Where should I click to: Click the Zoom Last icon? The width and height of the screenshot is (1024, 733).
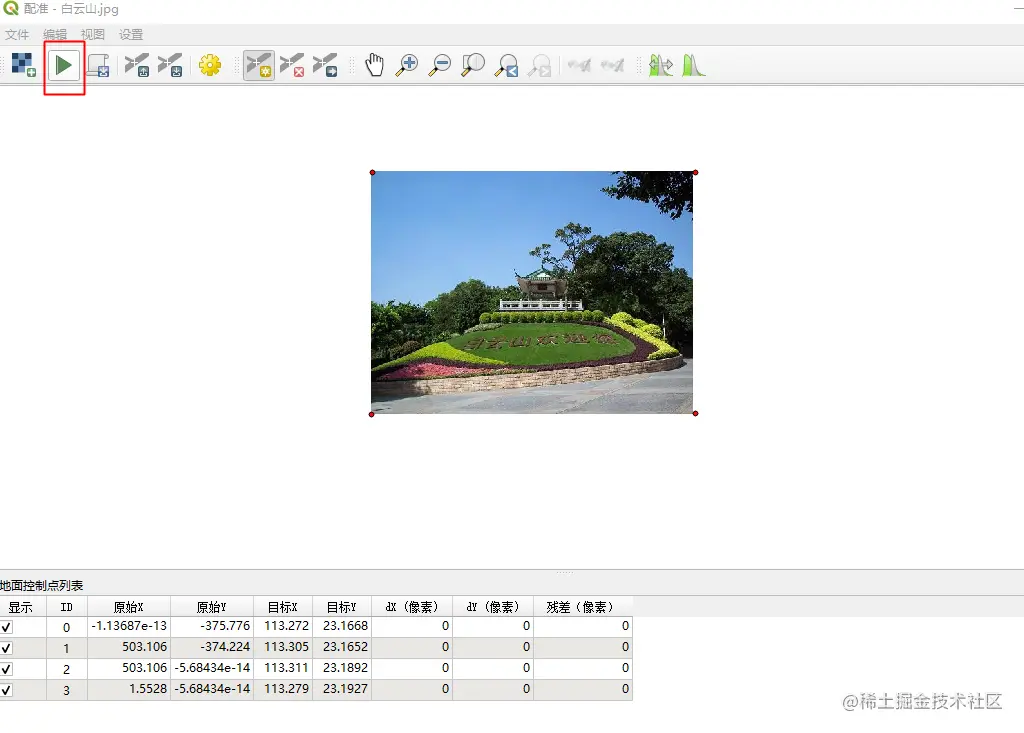(x=506, y=65)
